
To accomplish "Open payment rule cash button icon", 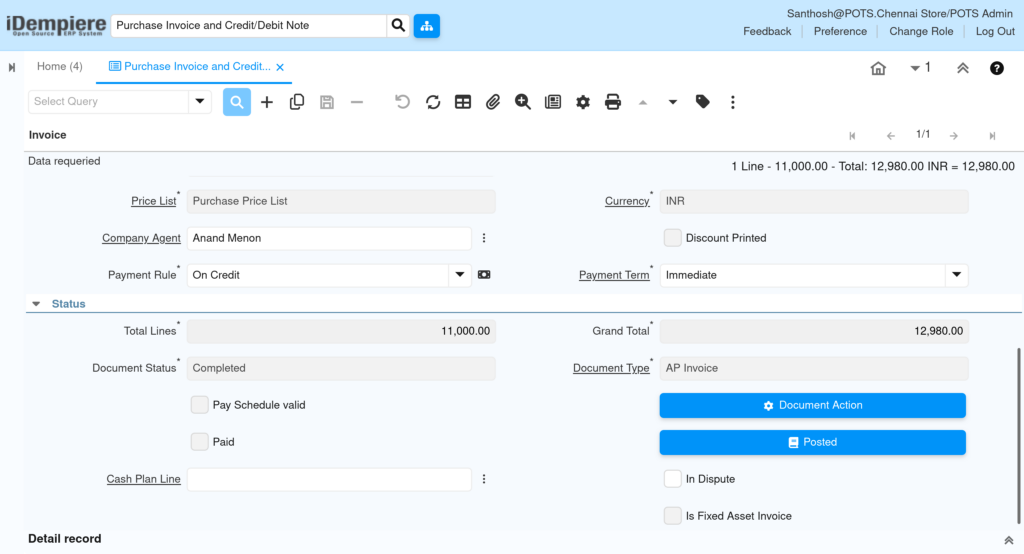I will pos(484,275).
